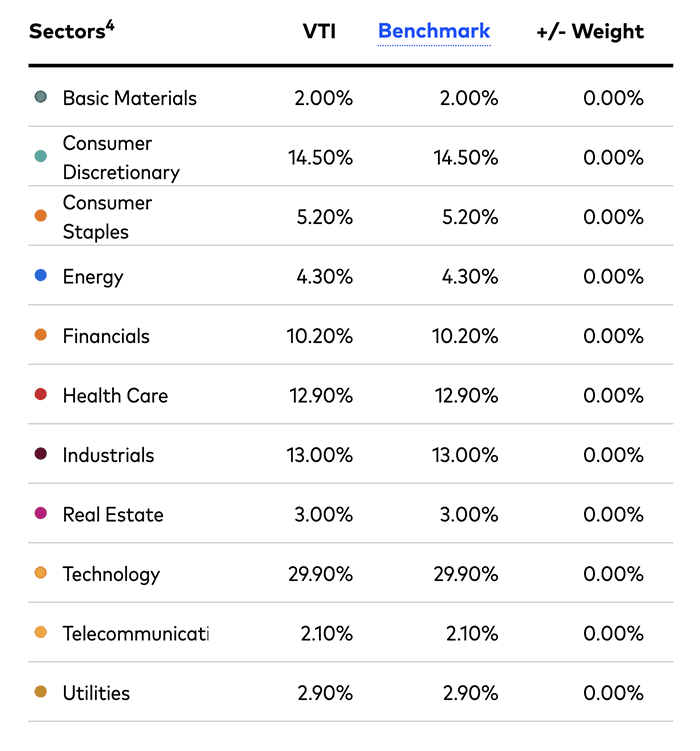700x751 pixels.
Task: Click the Energy benchmark value 4.30%
Action: [x=470, y=276]
